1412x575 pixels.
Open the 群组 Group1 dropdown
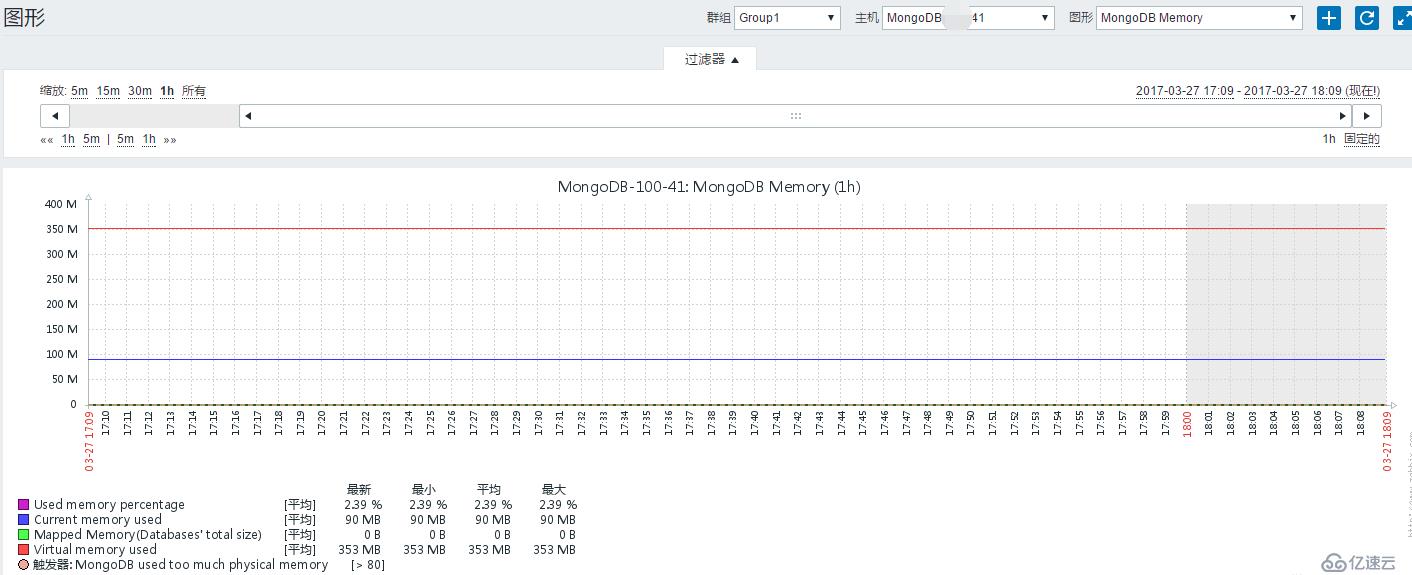point(787,18)
